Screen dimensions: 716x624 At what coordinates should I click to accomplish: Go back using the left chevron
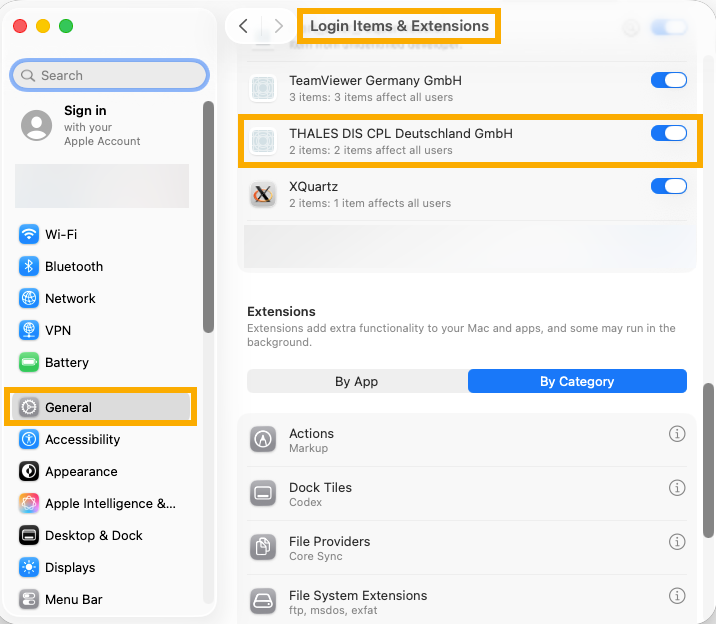click(243, 26)
